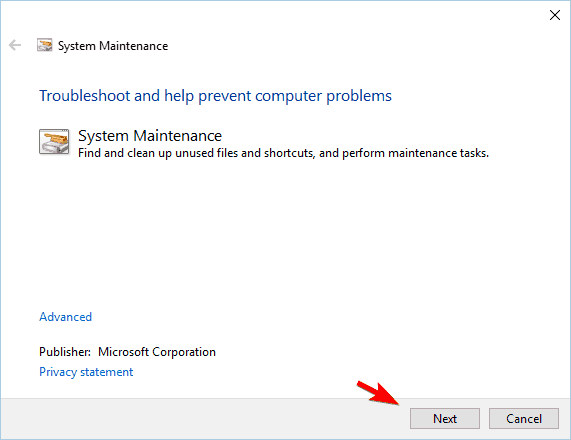571x440 pixels.
Task: Cancel the troubleshooter
Action: [524, 419]
